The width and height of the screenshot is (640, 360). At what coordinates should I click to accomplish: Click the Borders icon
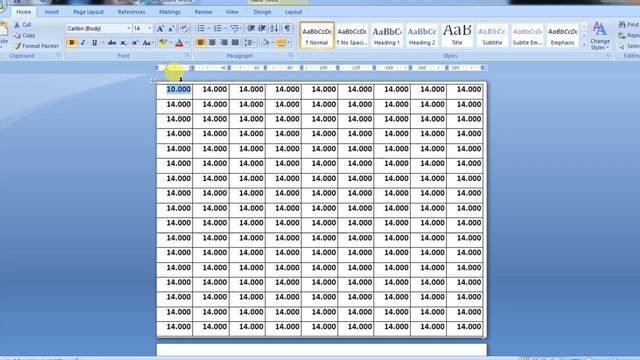[x=281, y=42]
